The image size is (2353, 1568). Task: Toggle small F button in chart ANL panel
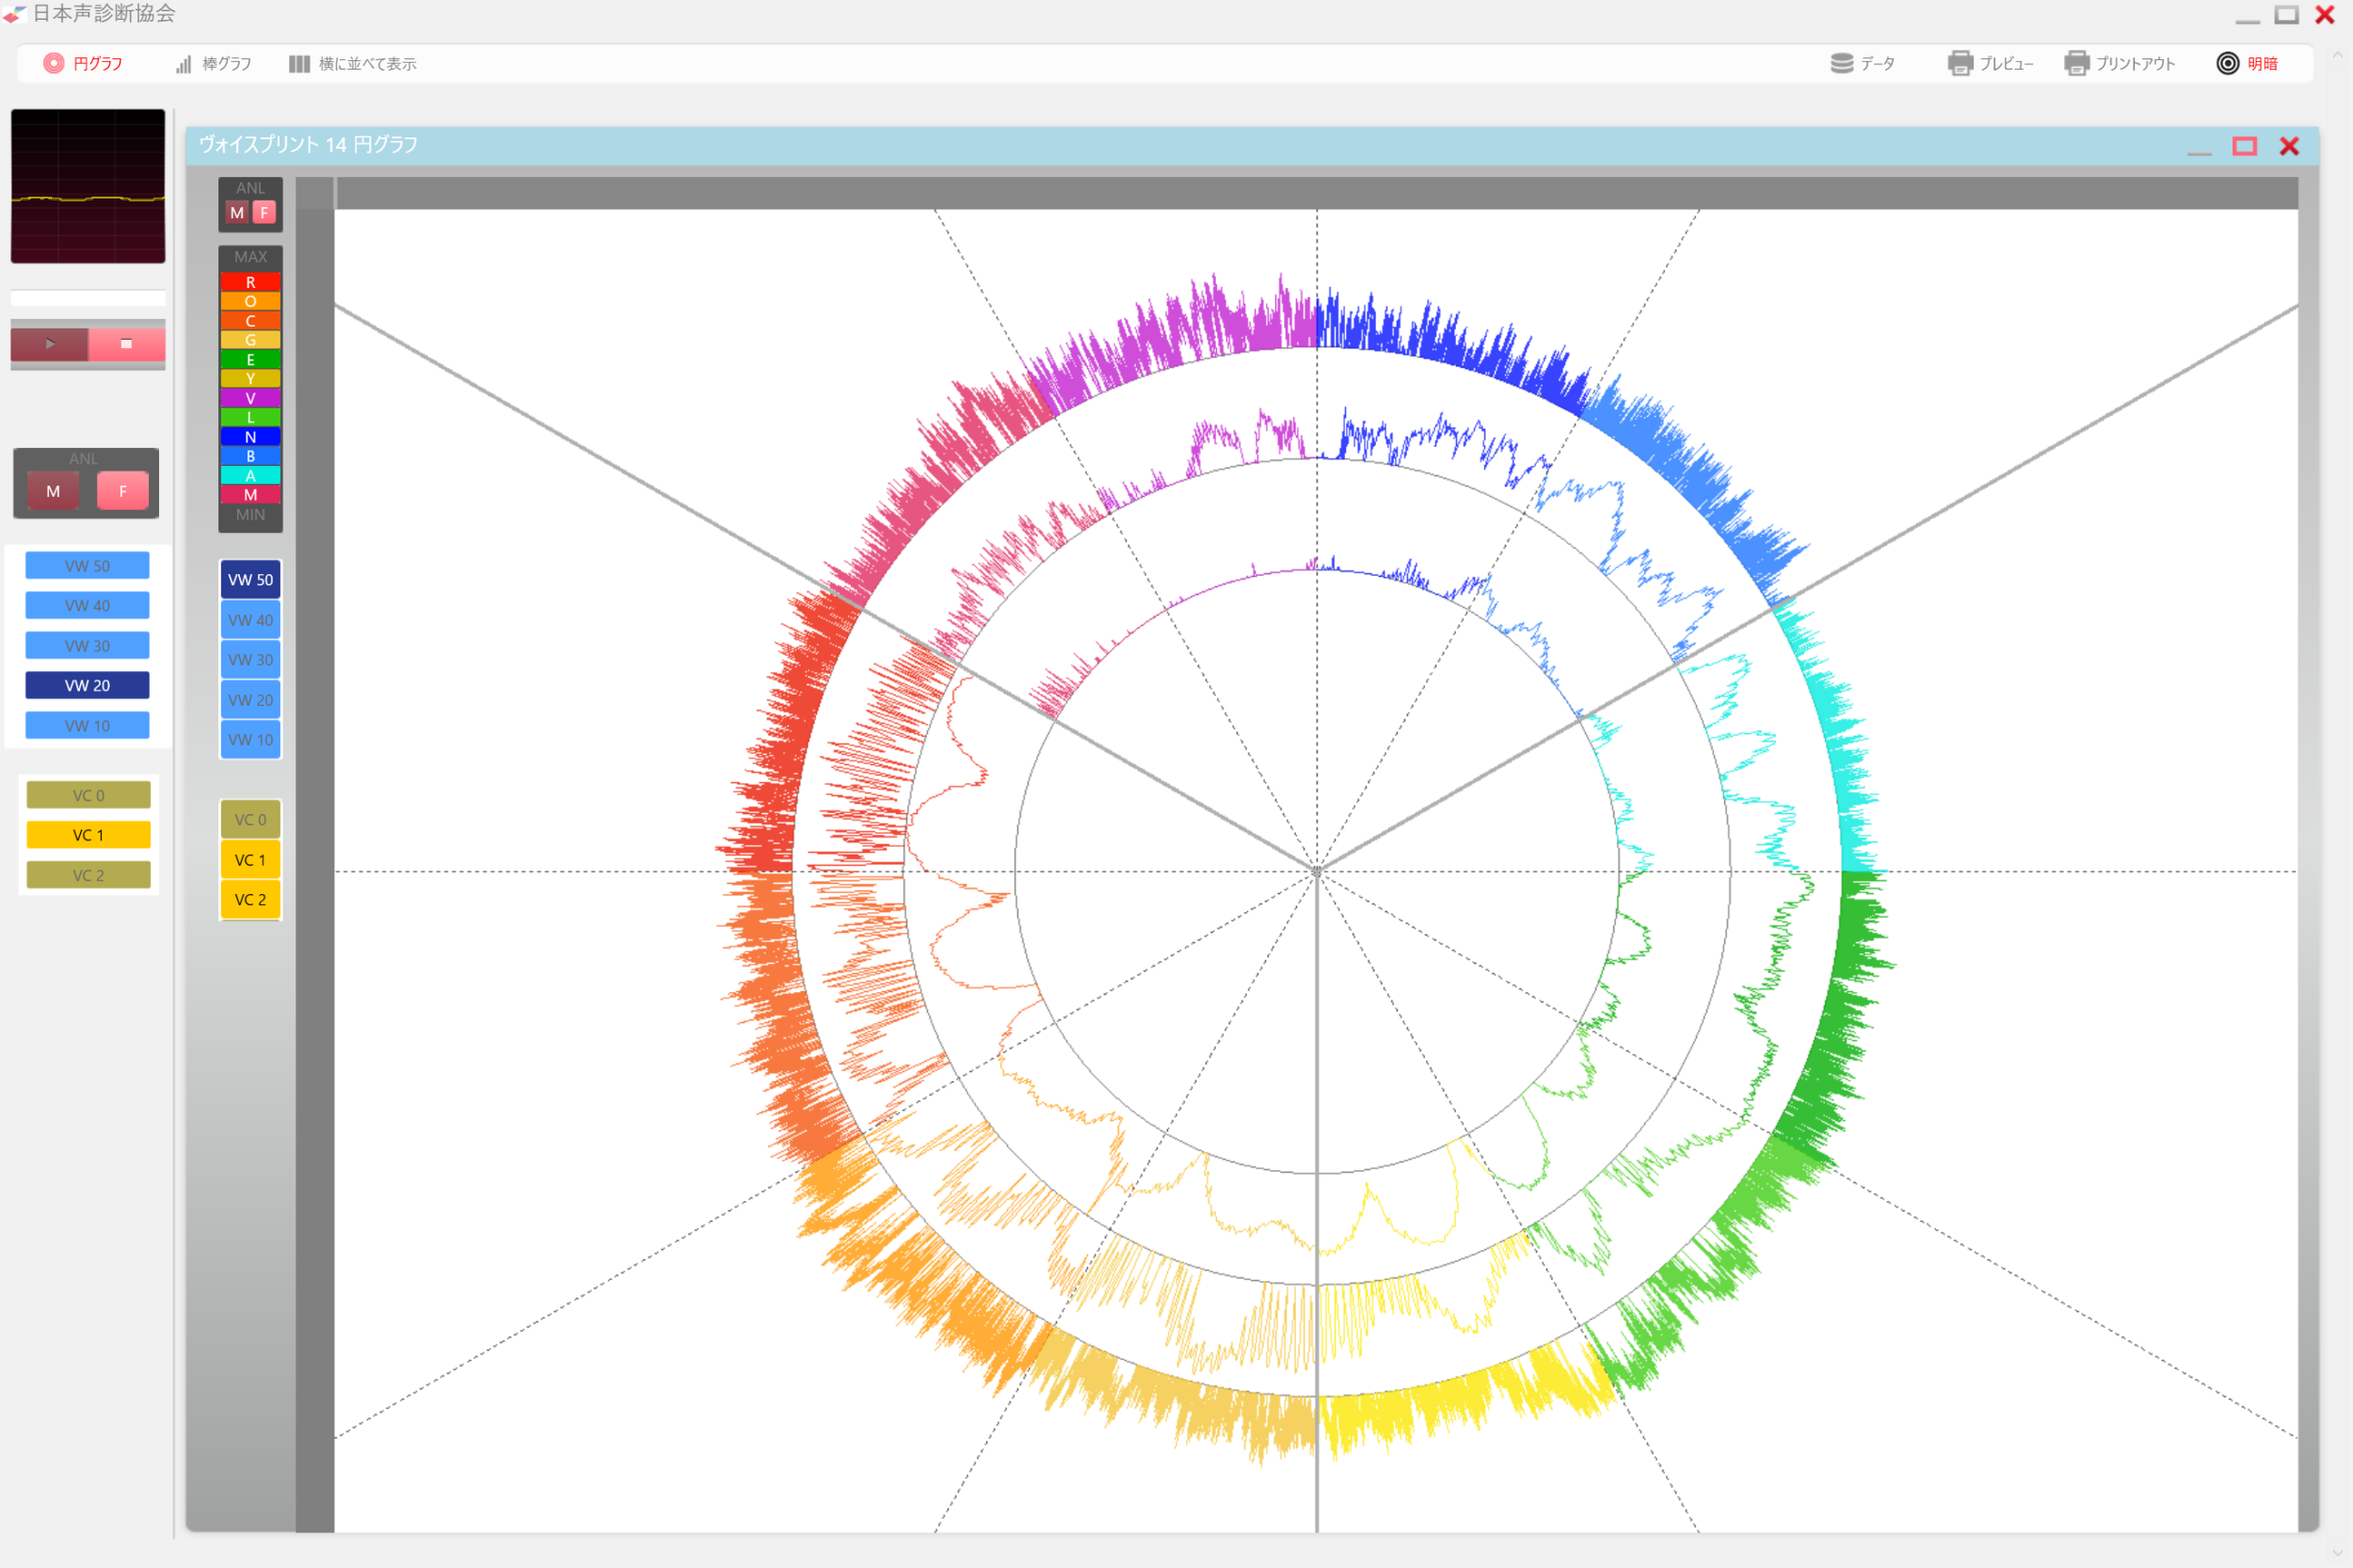coord(264,212)
